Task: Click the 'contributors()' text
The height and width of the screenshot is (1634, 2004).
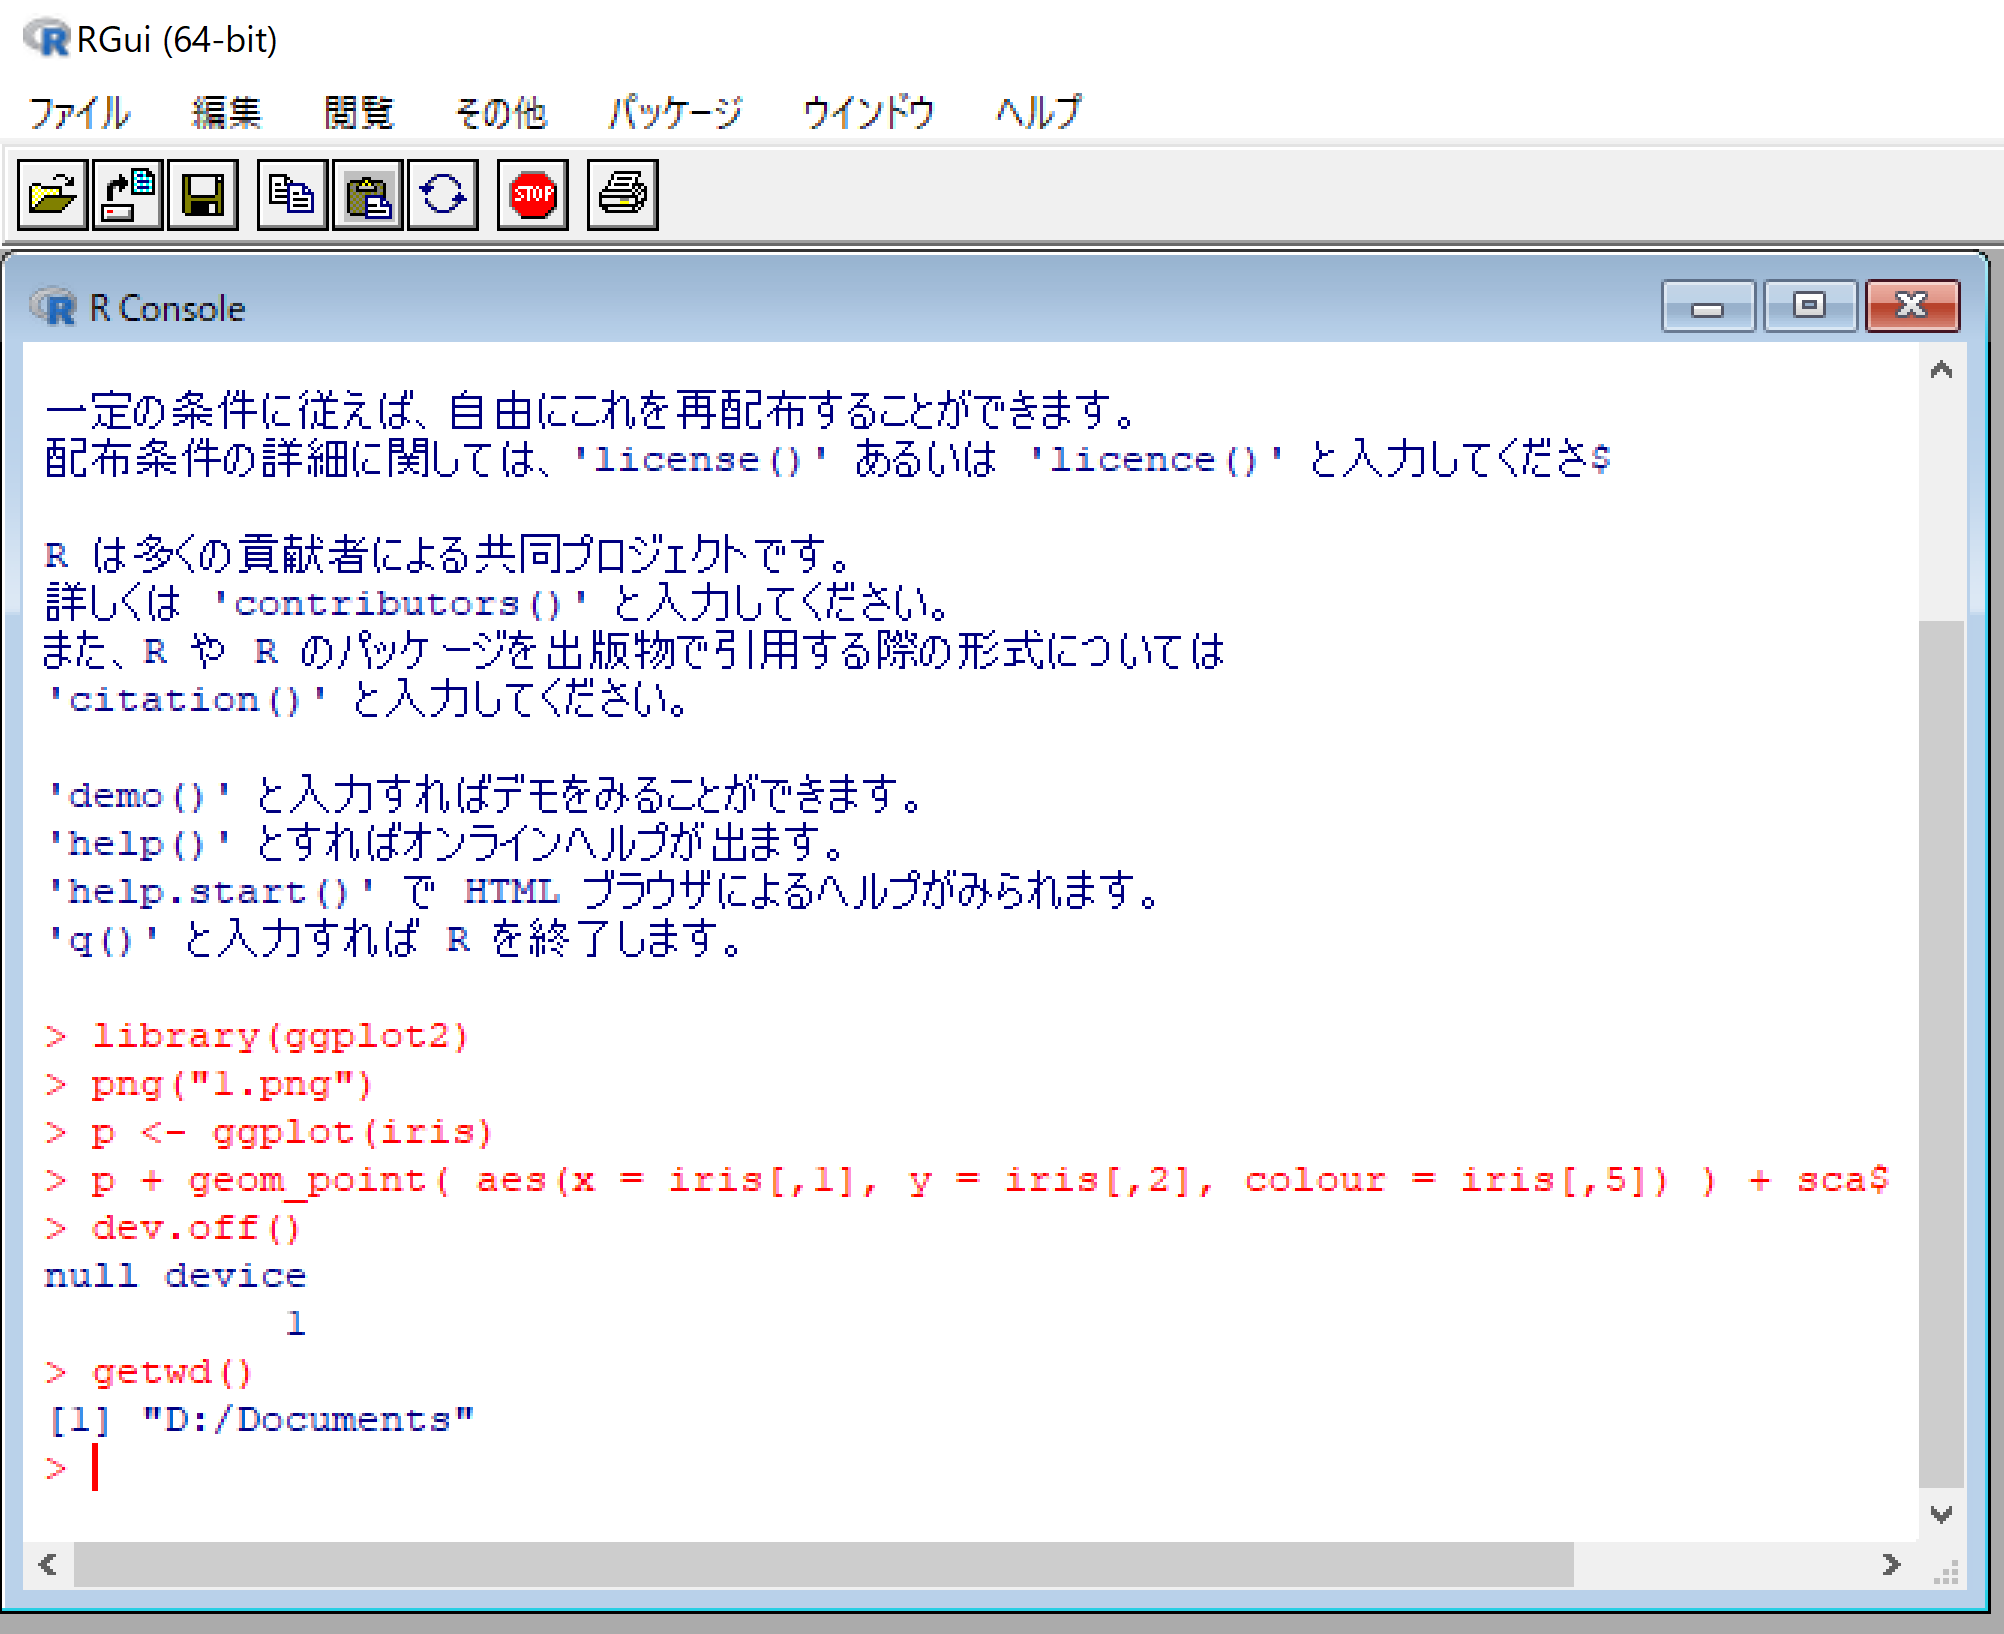Action: tap(401, 603)
